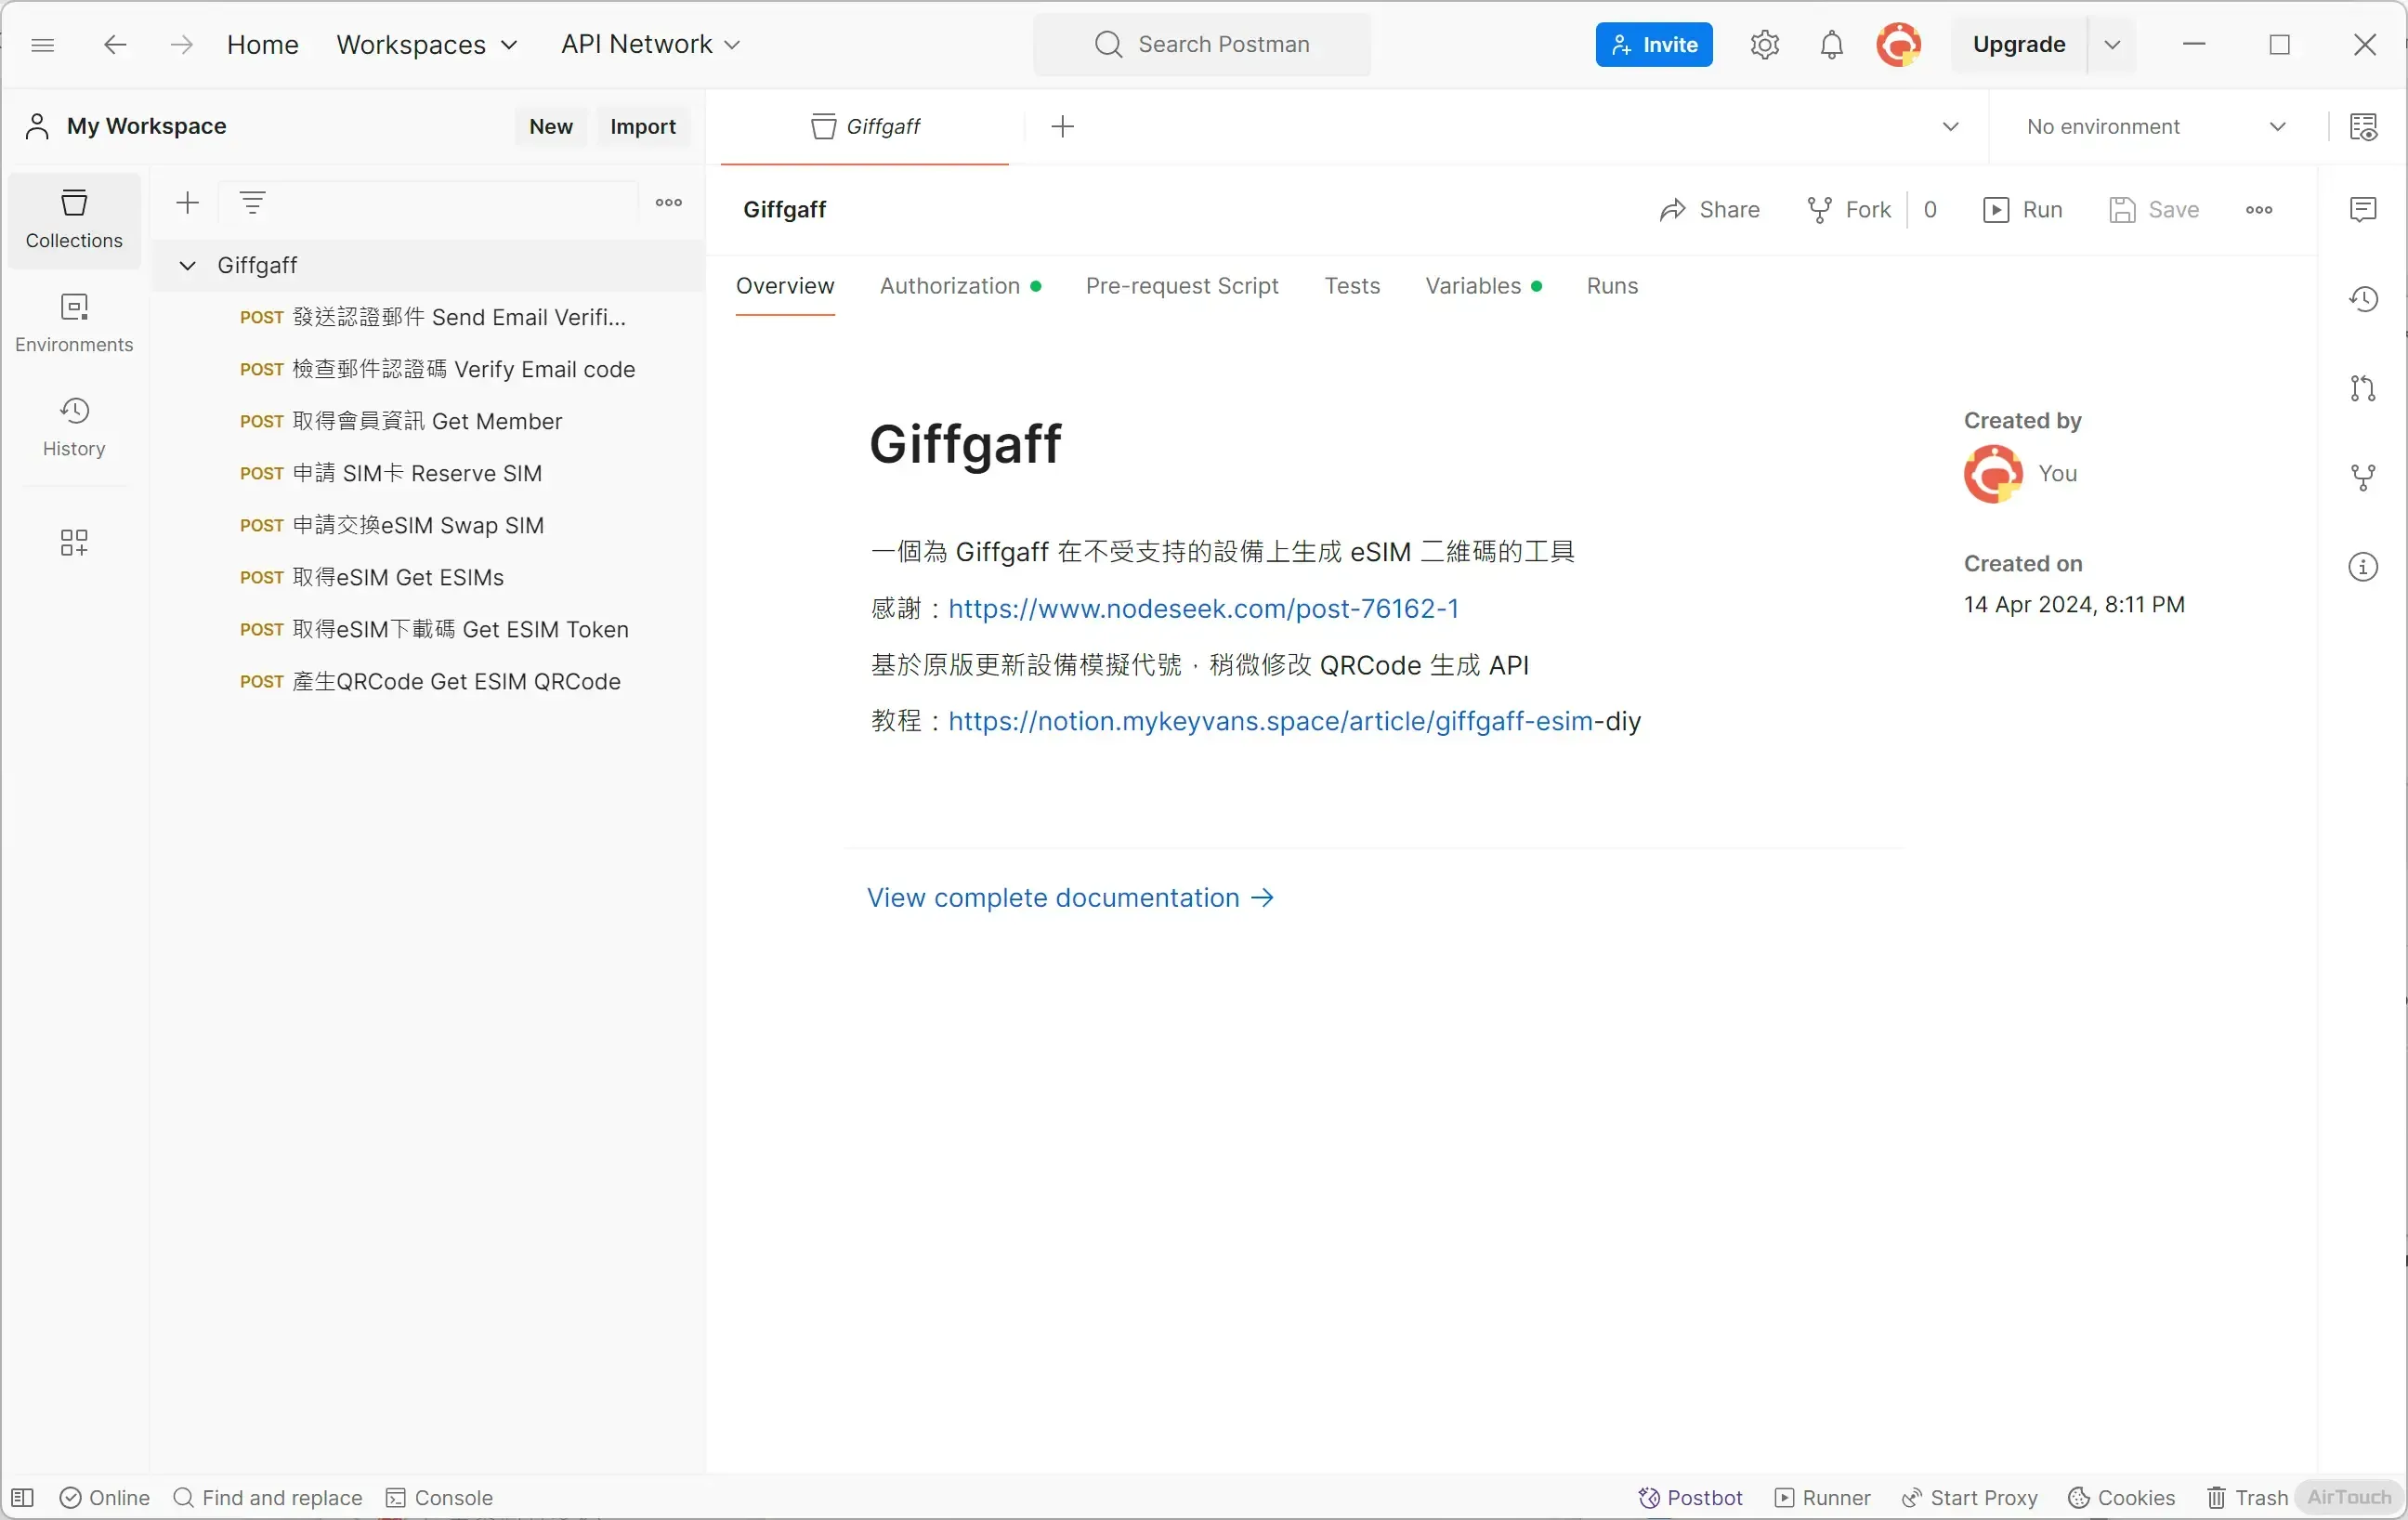Switch to the Variables tab
This screenshot has width=2408, height=1520.
pyautogui.click(x=1473, y=286)
